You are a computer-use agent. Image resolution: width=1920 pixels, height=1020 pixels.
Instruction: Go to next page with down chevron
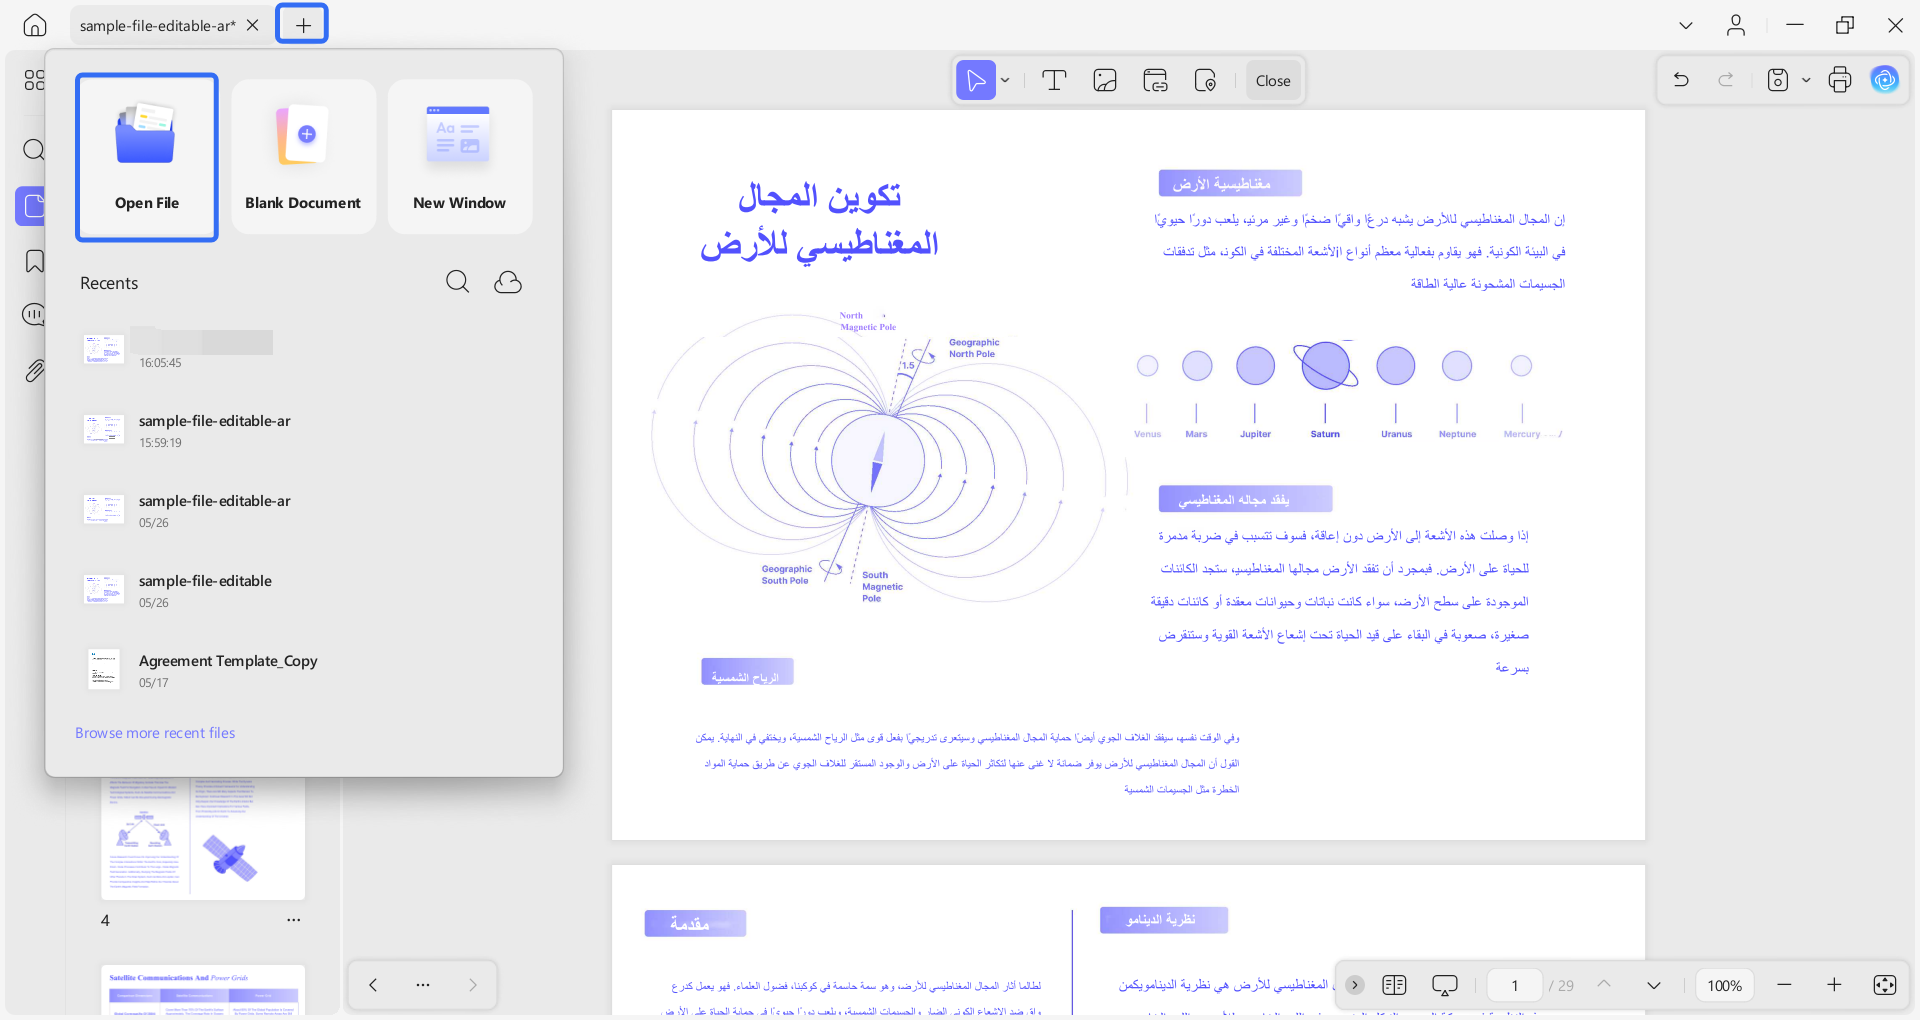[1654, 985]
